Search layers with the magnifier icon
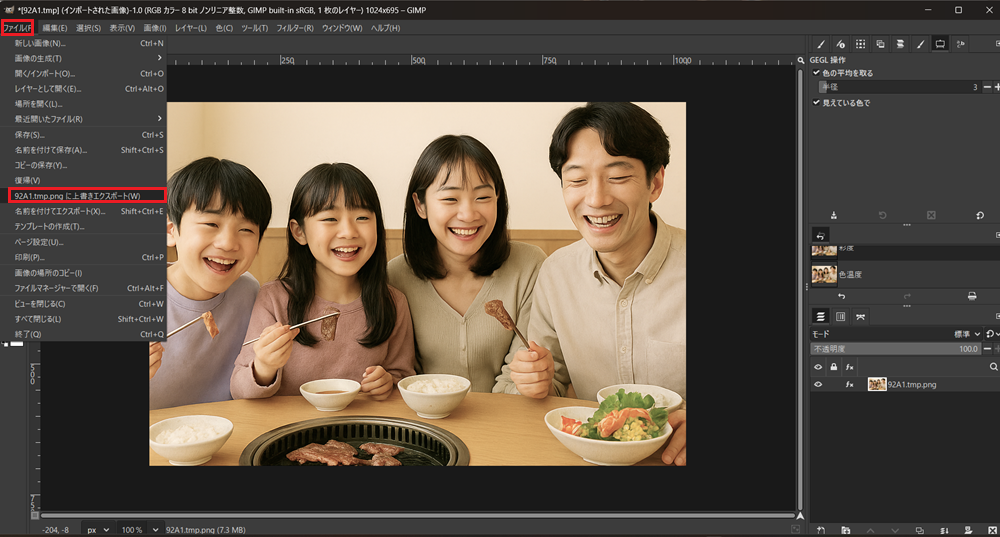Screen dimensions: 1000x537 [x=993, y=367]
